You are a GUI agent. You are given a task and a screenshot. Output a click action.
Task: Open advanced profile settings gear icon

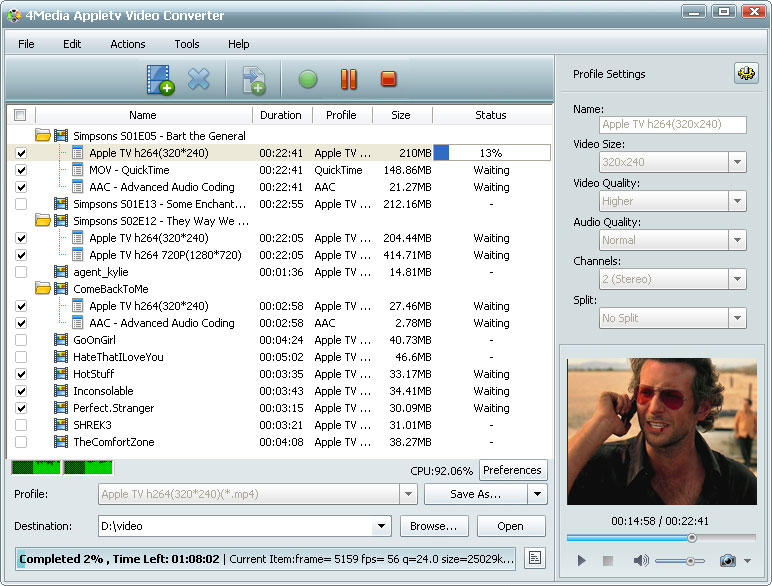point(746,73)
